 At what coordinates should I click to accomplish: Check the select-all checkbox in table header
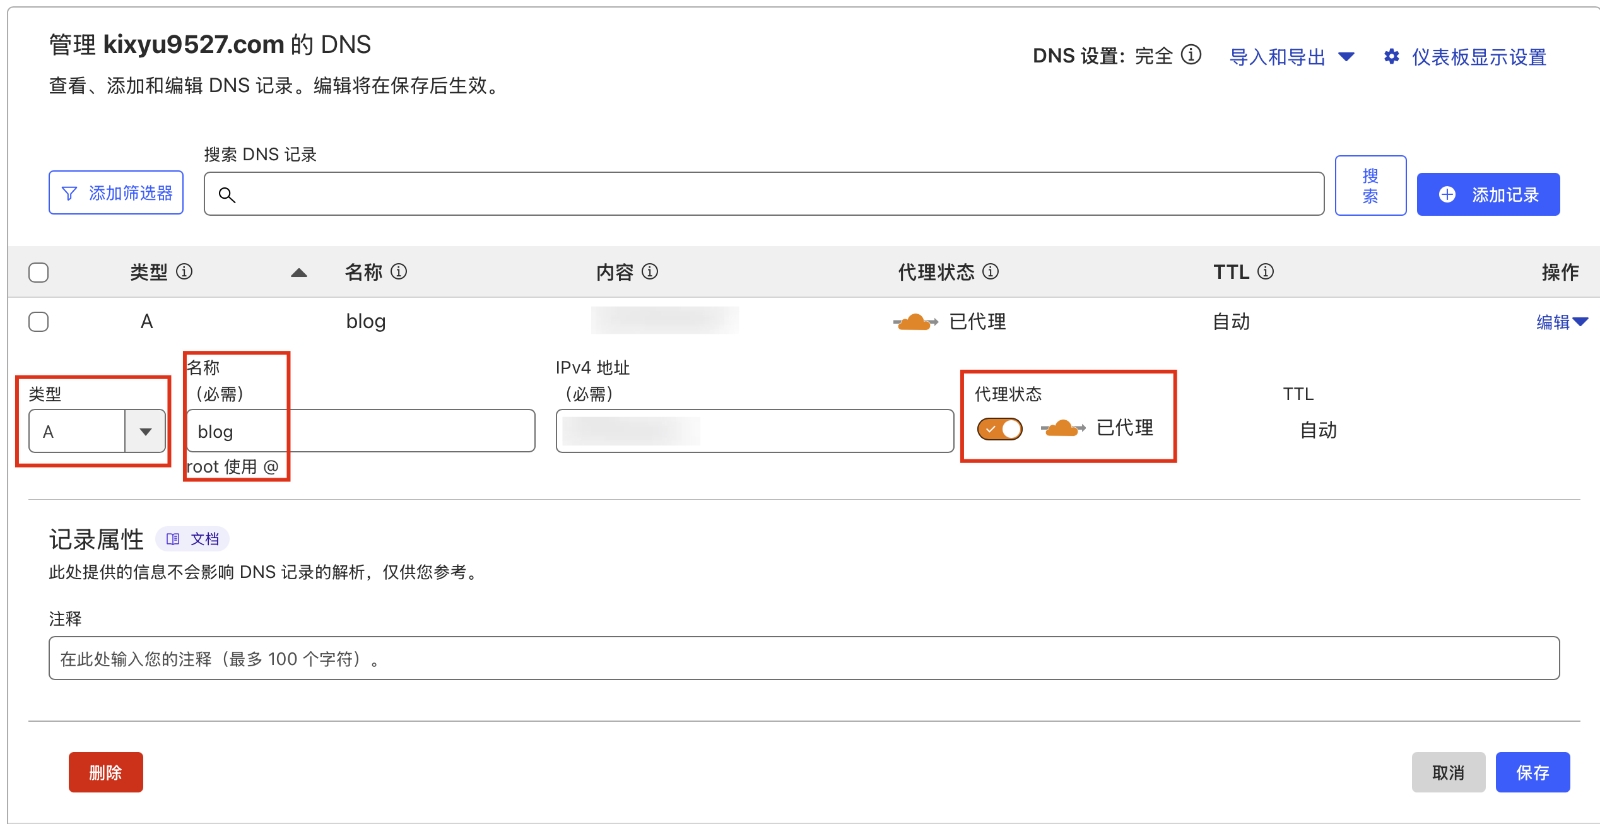pos(39,272)
